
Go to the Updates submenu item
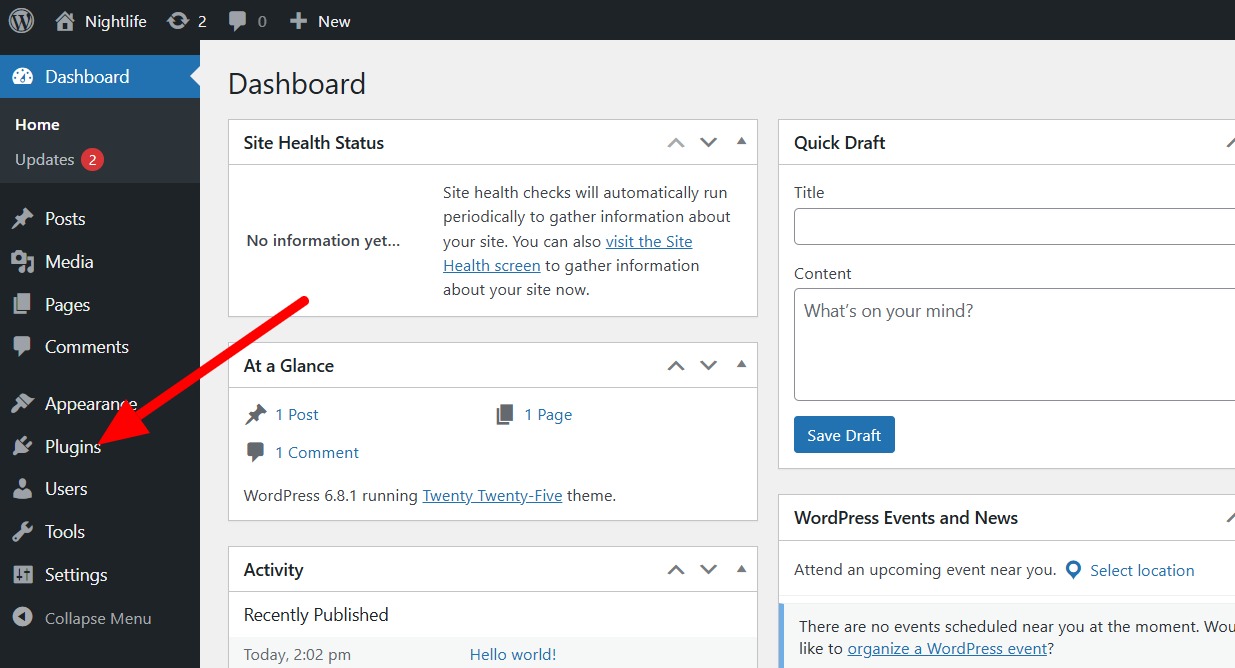(x=45, y=160)
